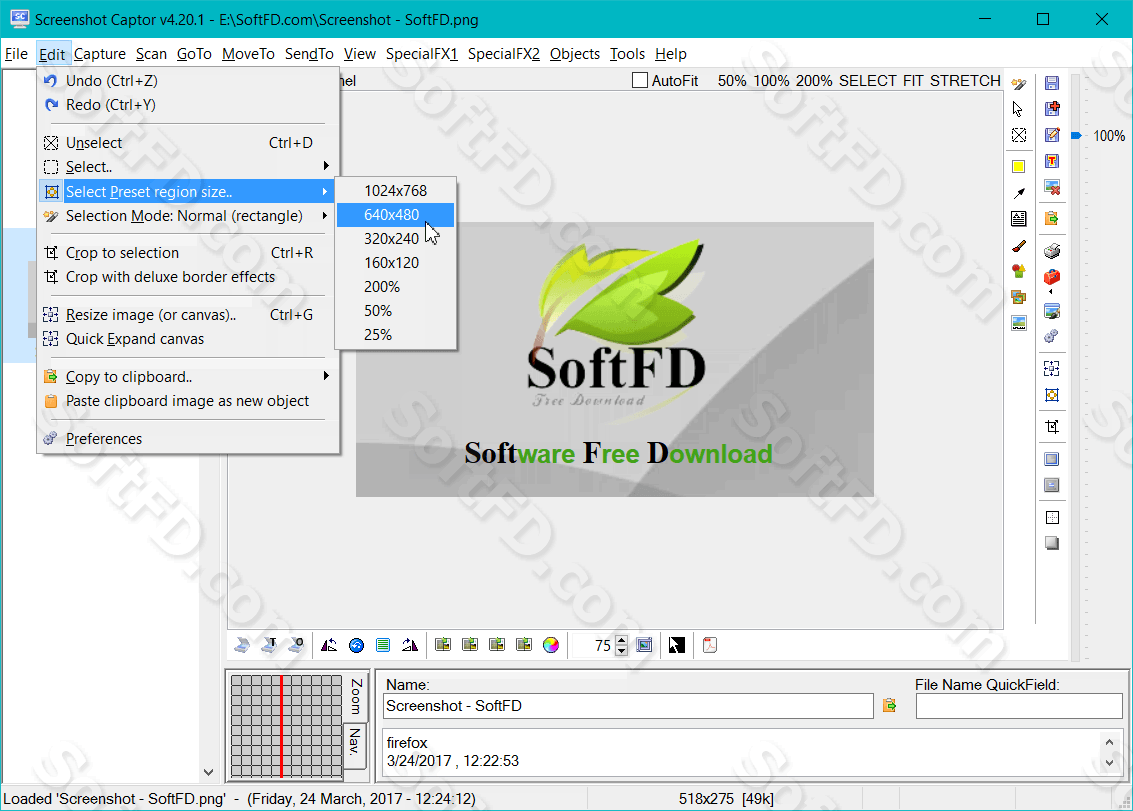
Task: Click the left panel scroll down arrow
Action: coord(208,772)
